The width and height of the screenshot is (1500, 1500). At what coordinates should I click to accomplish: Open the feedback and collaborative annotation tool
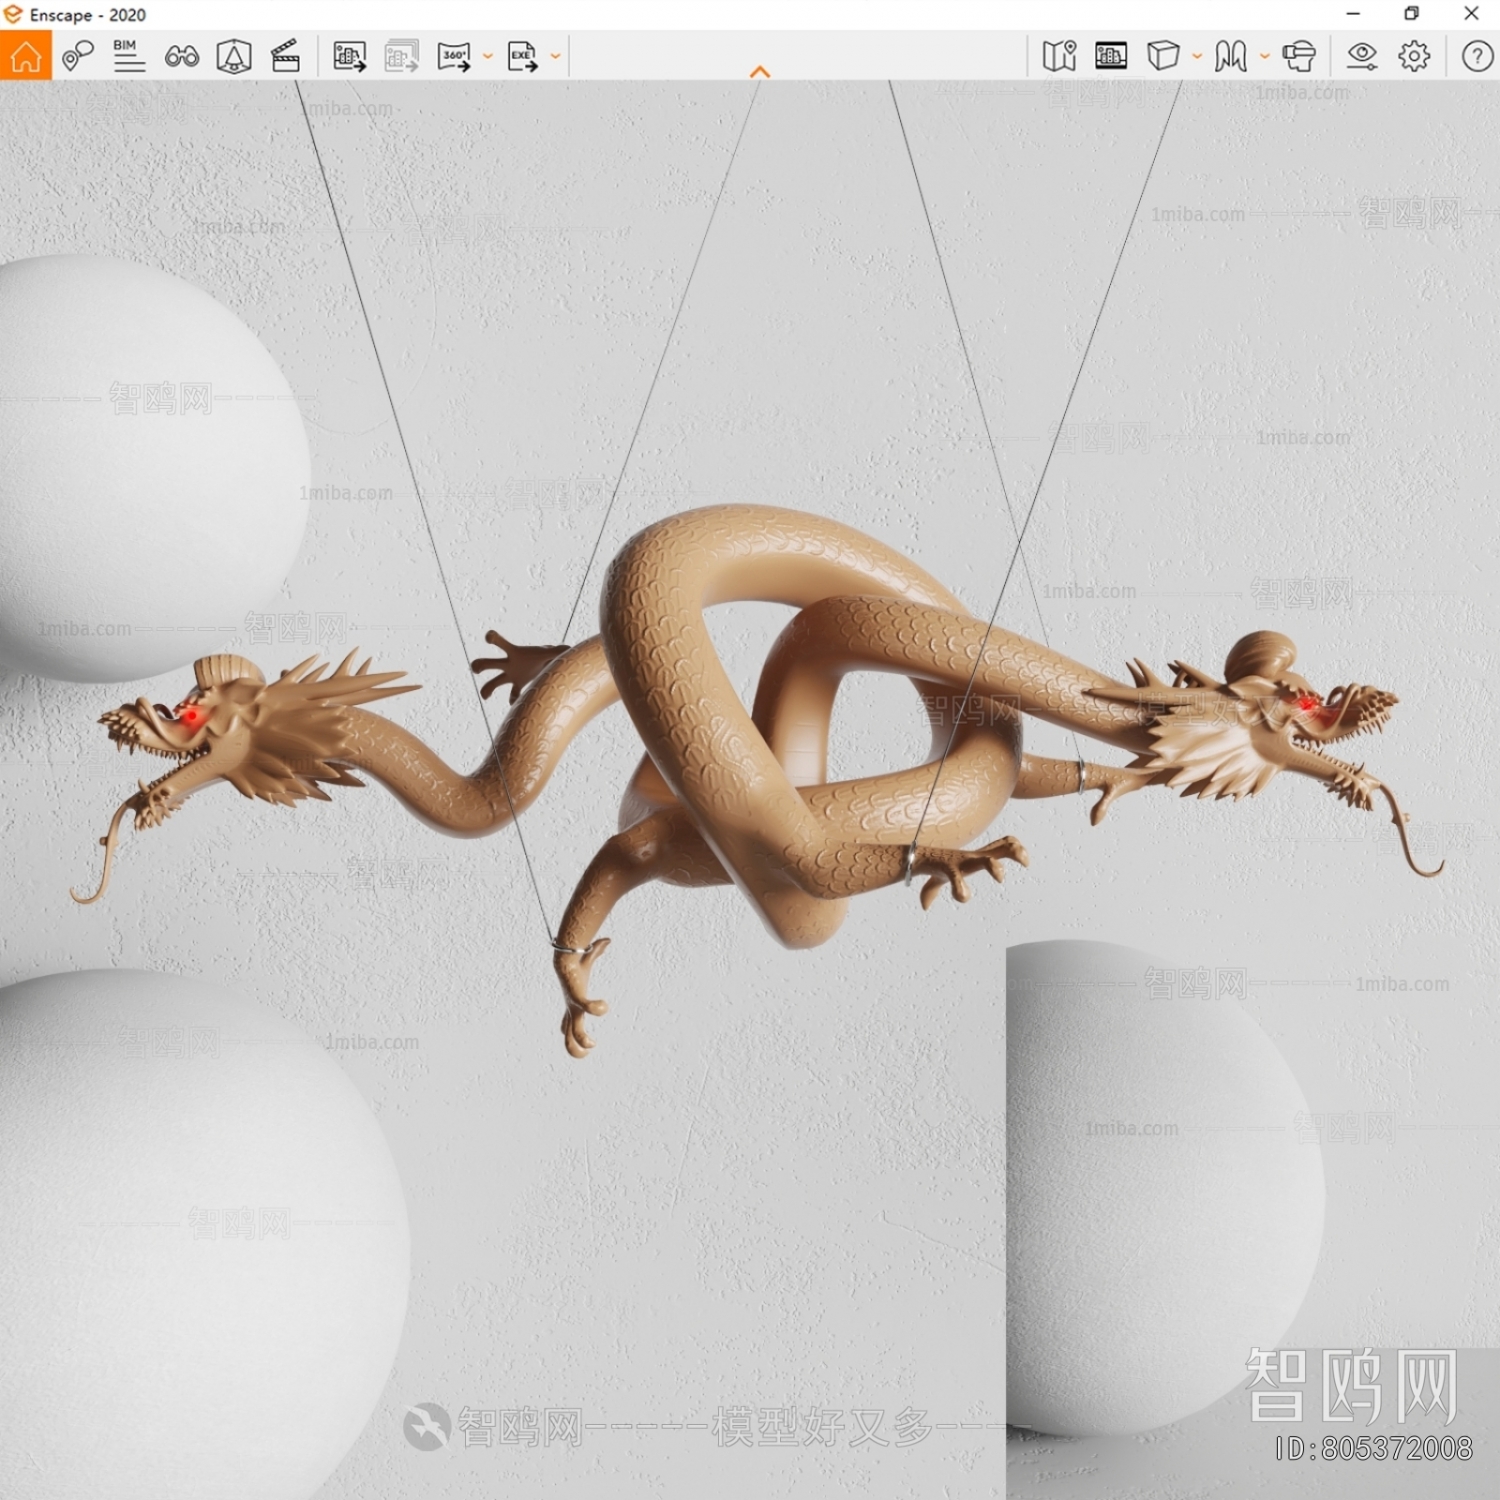point(77,56)
